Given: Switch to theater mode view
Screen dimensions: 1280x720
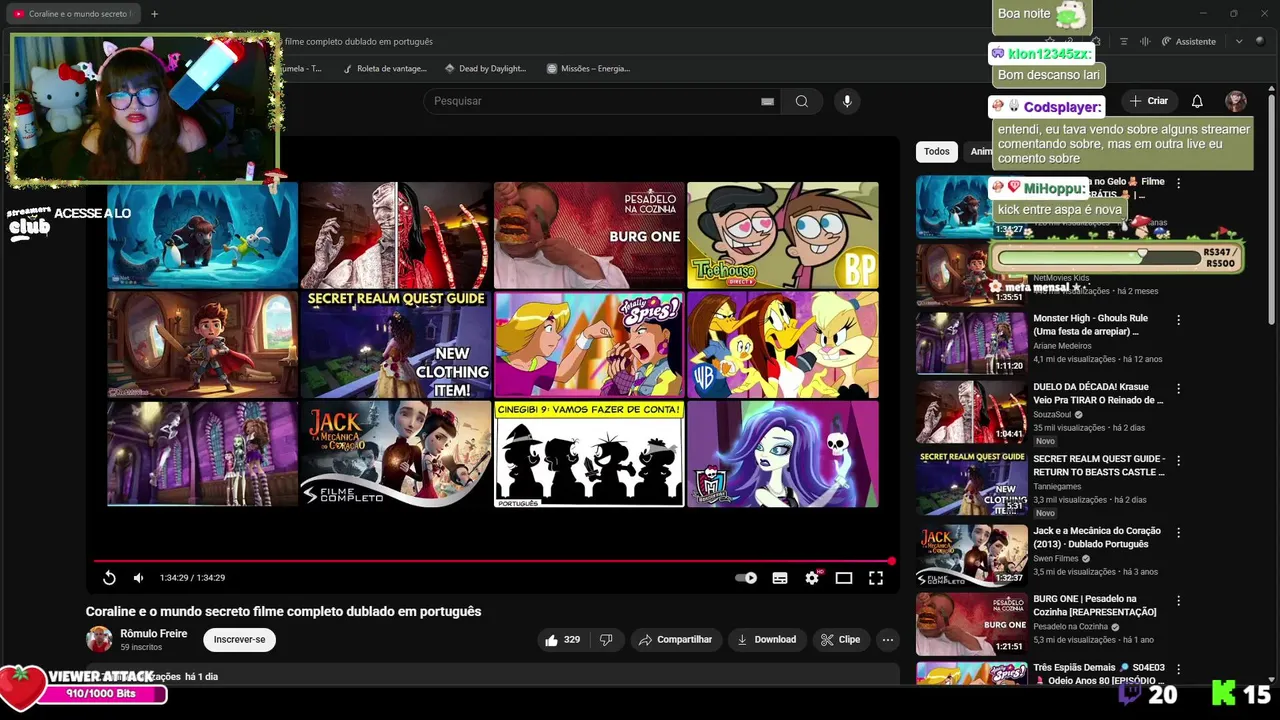Looking at the screenshot, I should pos(844,578).
